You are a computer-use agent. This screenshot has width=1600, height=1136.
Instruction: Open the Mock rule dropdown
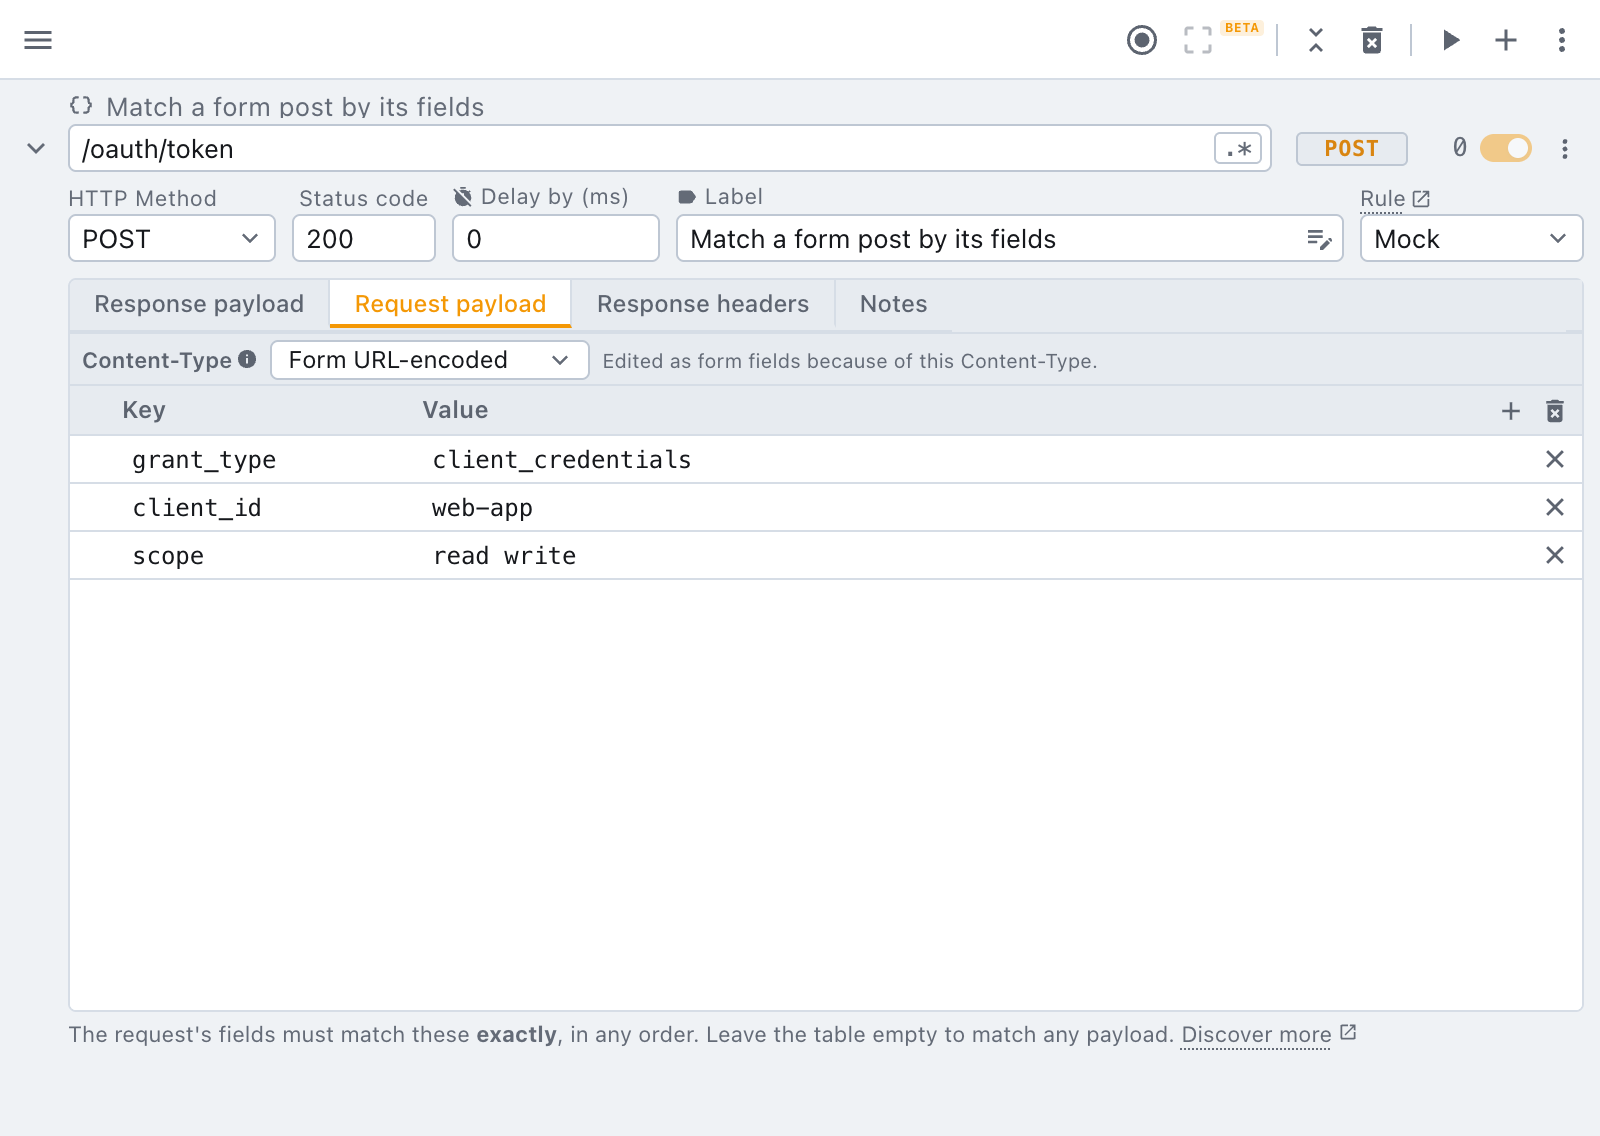click(x=1472, y=239)
